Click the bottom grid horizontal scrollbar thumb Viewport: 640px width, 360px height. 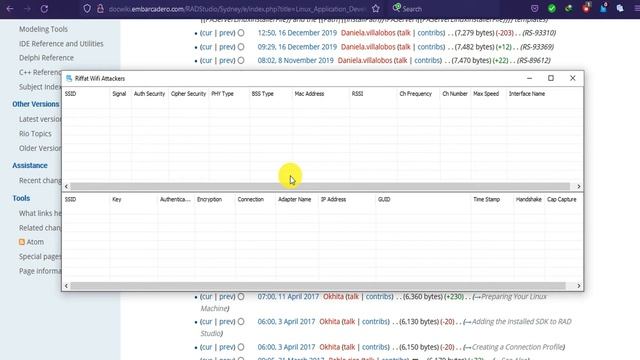(x=318, y=286)
